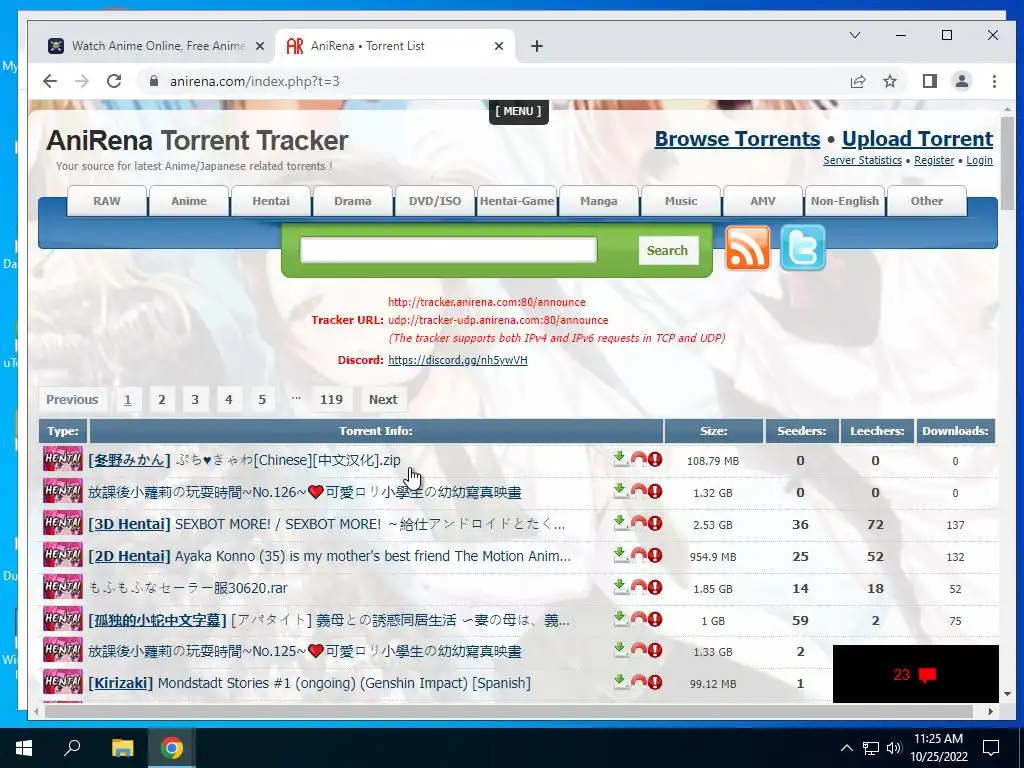Jump to page 119 of torrents
This screenshot has height=768, width=1024.
[331, 400]
